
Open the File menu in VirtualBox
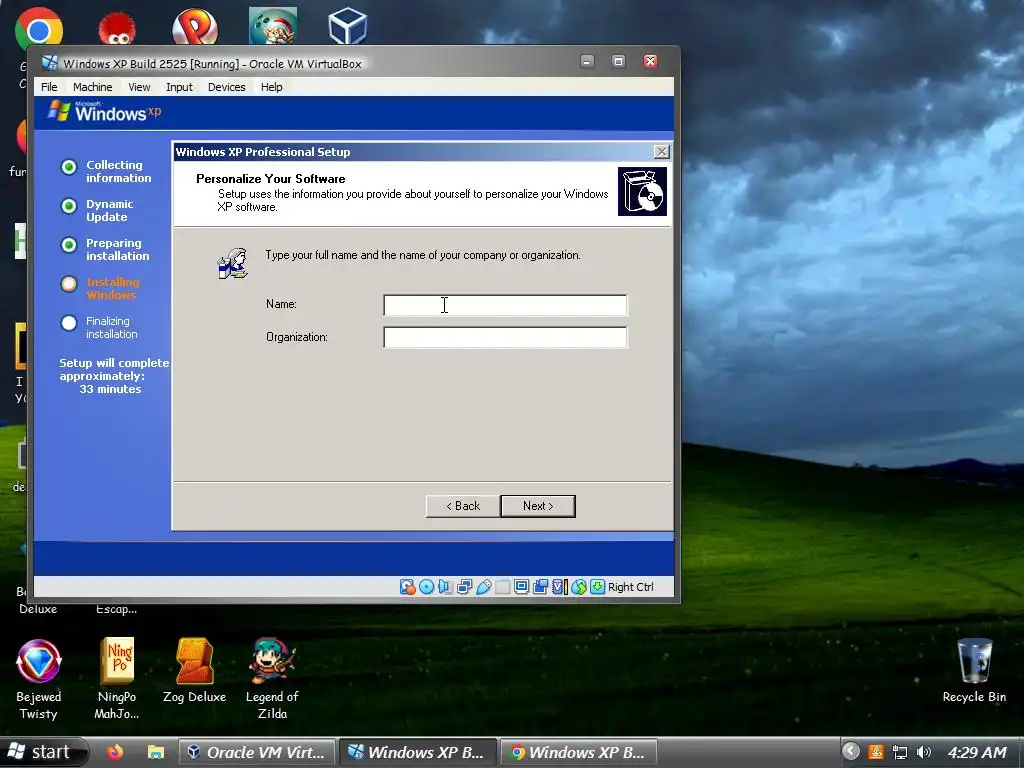49,87
